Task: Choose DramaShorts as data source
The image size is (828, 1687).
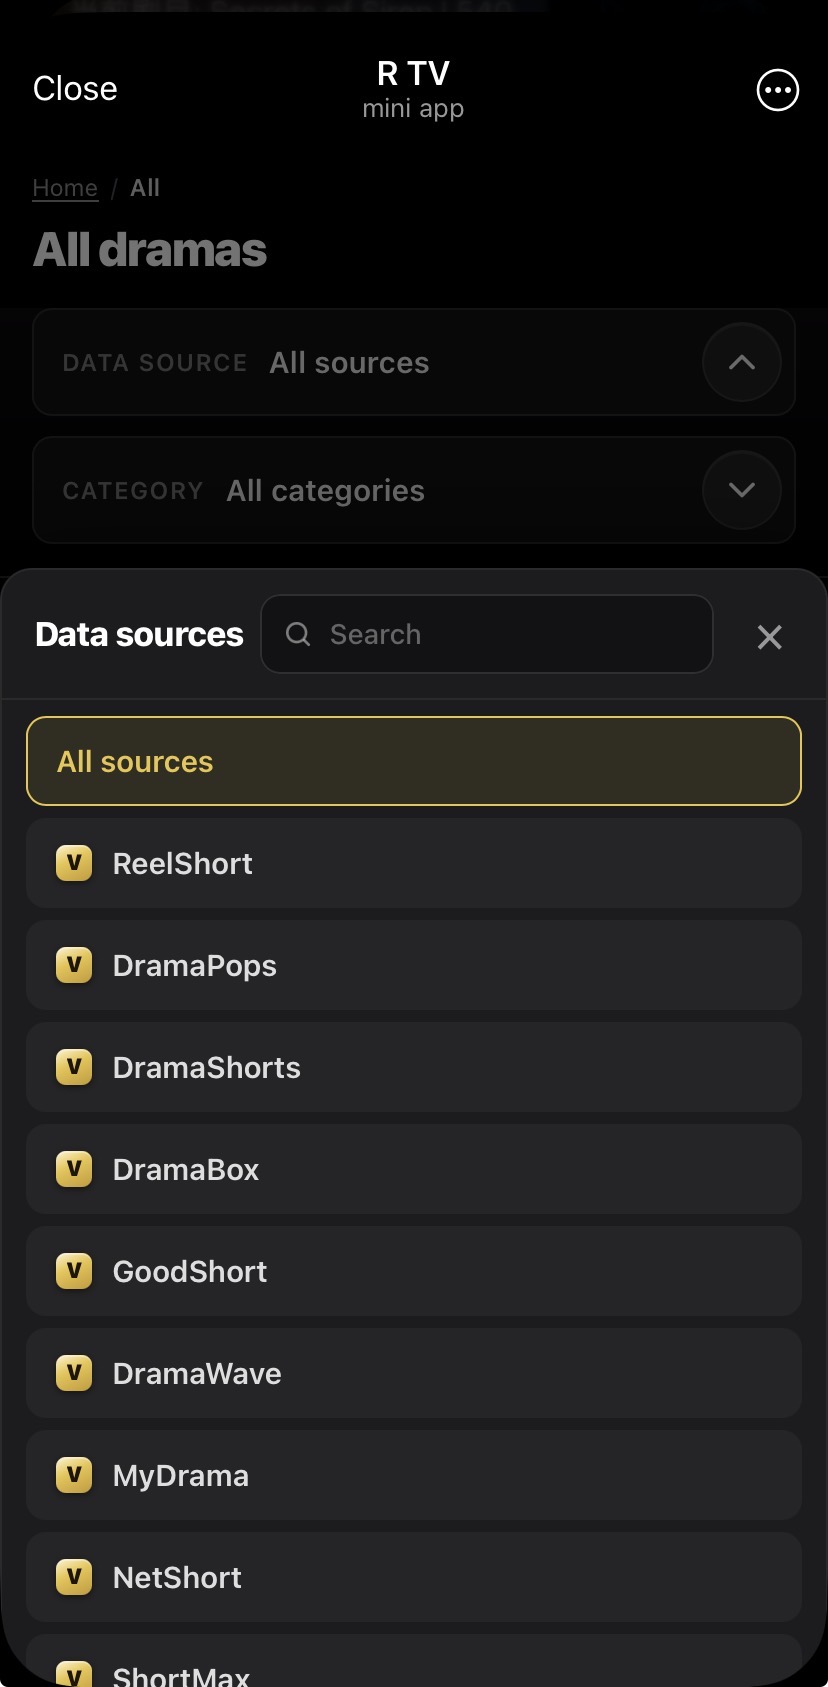Action: (x=414, y=1067)
